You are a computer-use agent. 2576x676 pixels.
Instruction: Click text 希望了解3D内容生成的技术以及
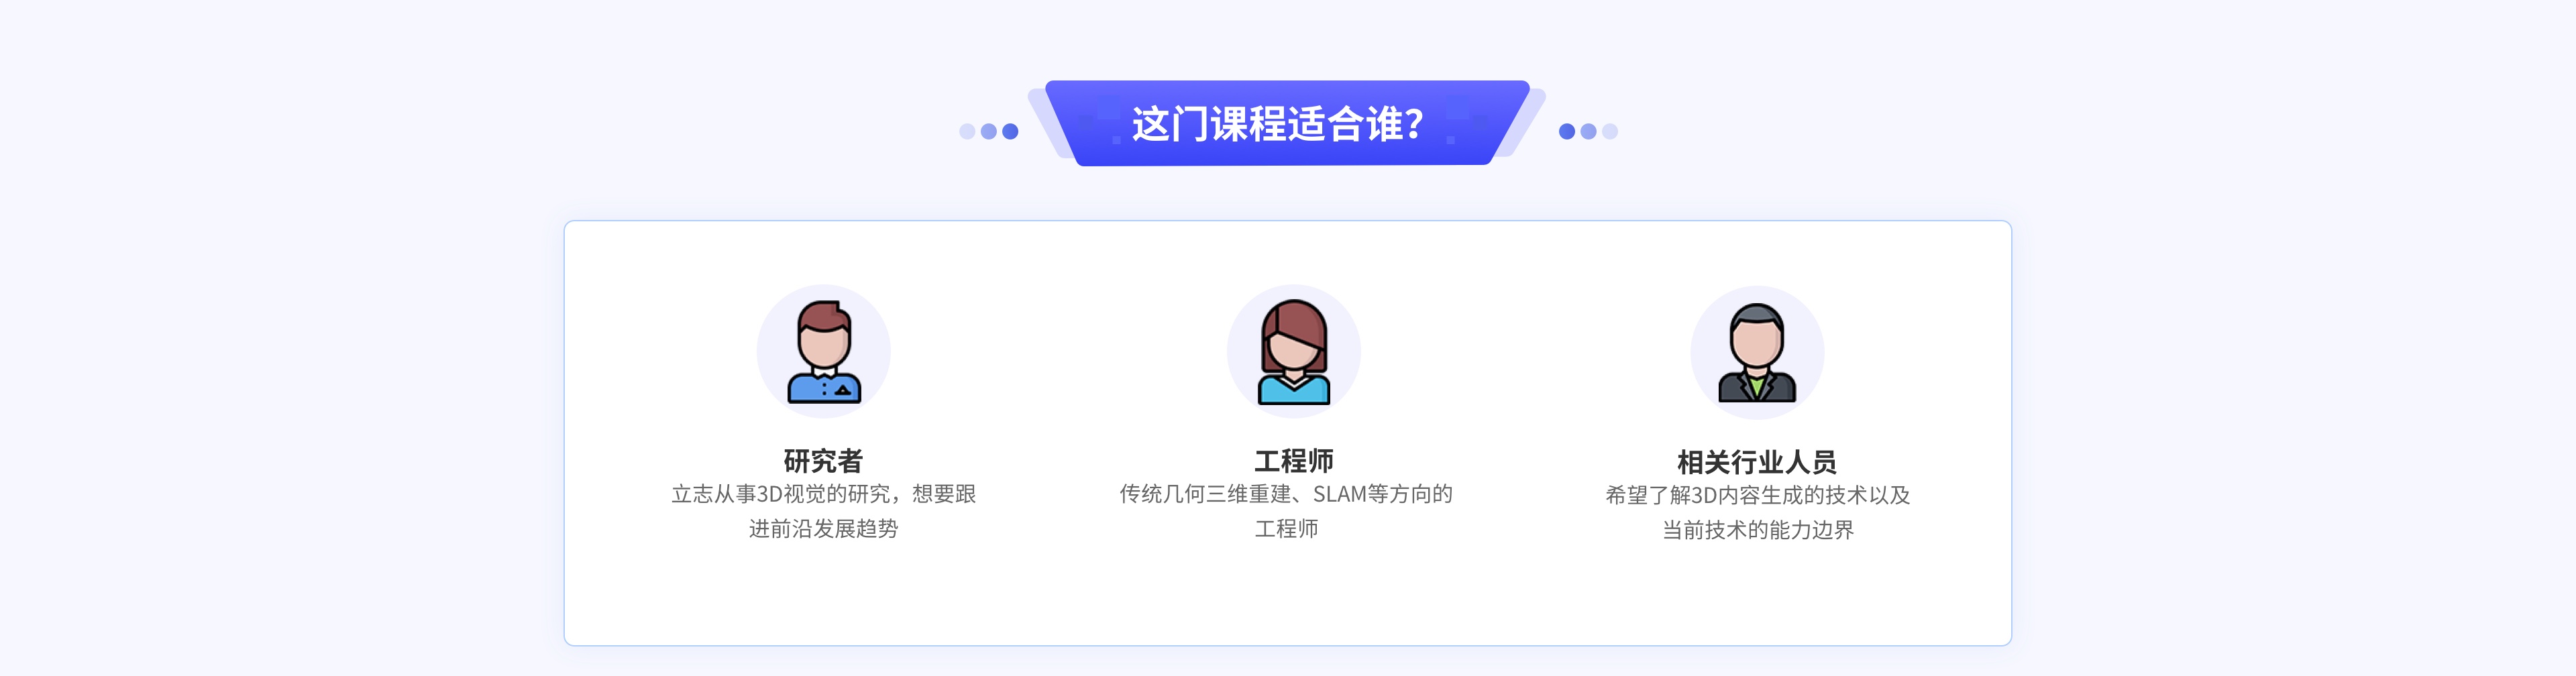(1757, 495)
